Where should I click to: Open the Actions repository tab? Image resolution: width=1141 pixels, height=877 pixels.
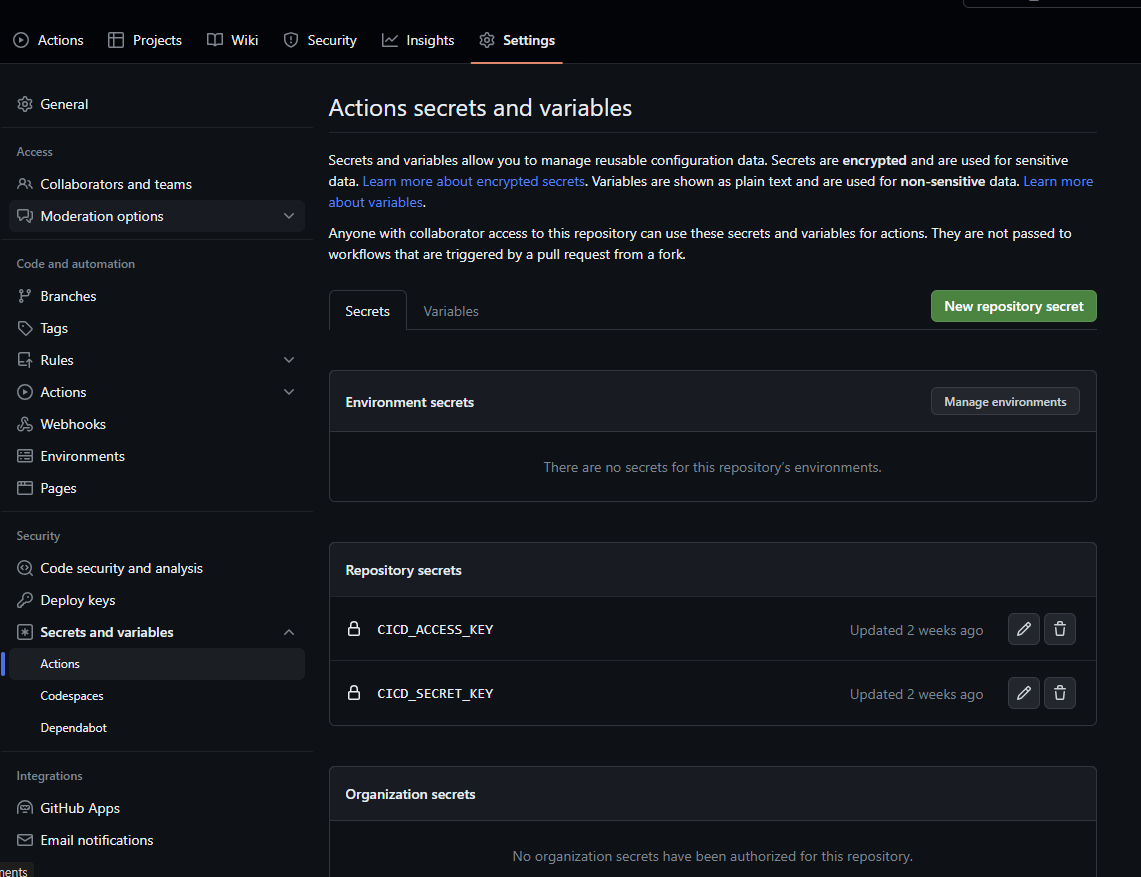coord(48,40)
